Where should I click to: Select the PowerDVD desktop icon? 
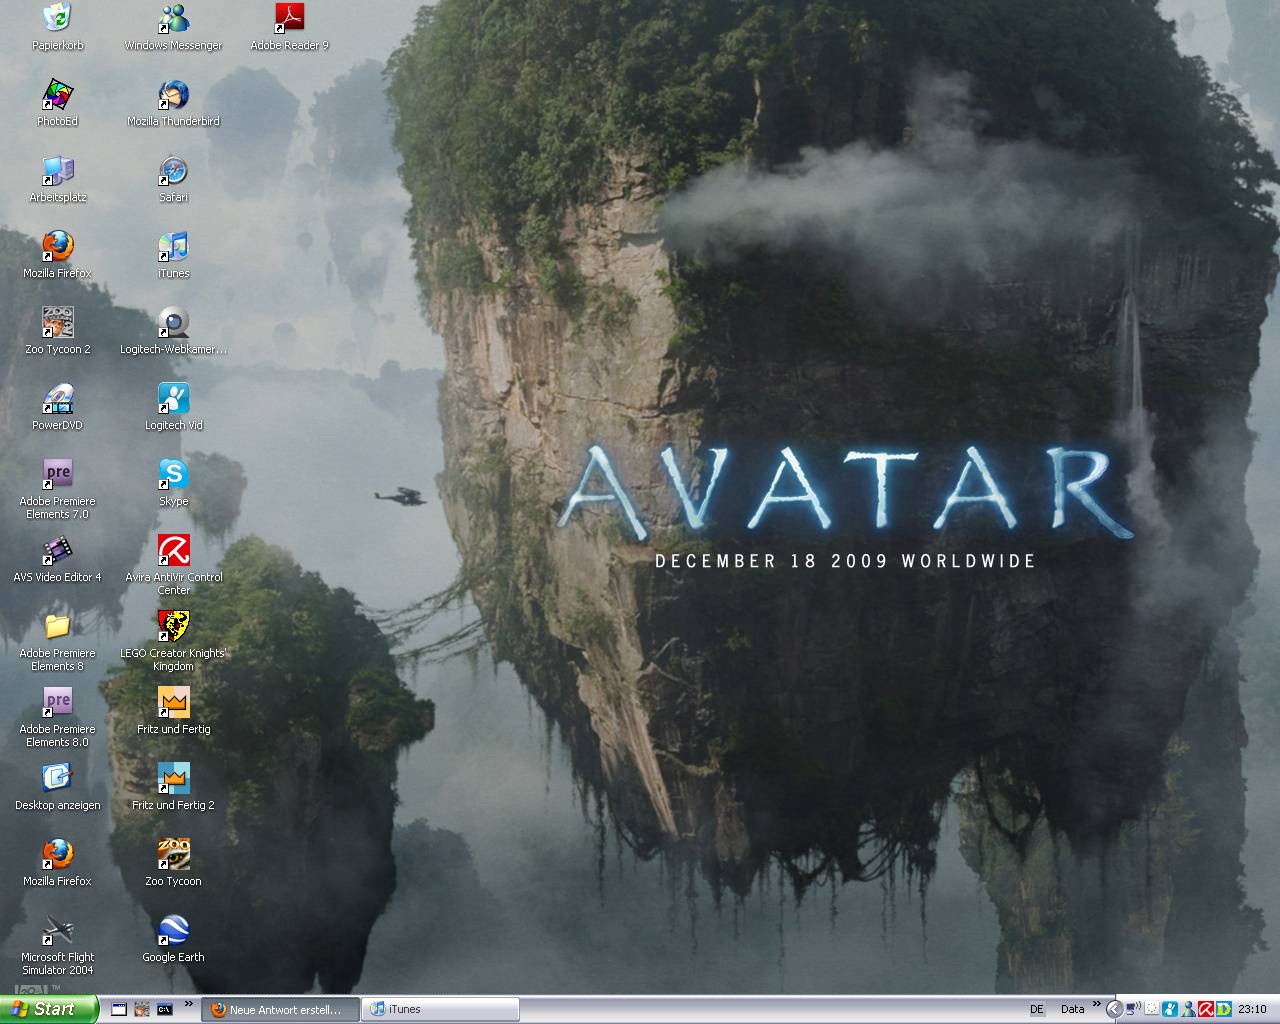pos(57,407)
